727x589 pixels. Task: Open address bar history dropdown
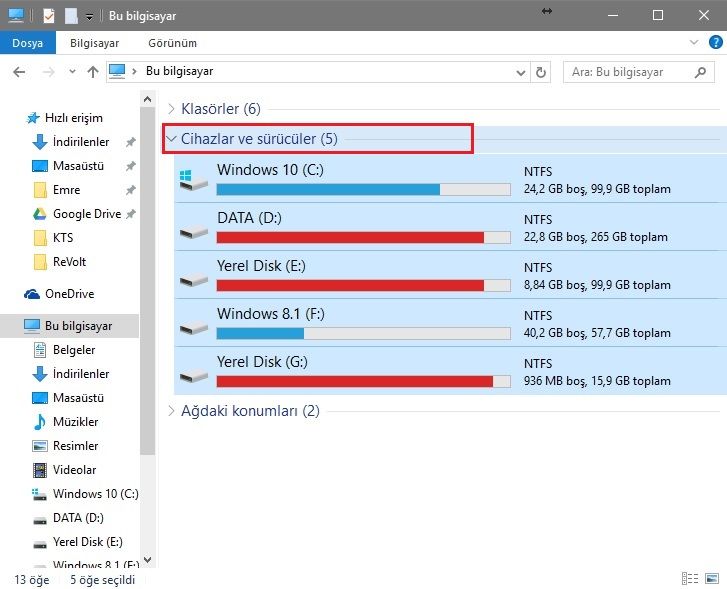tap(521, 72)
